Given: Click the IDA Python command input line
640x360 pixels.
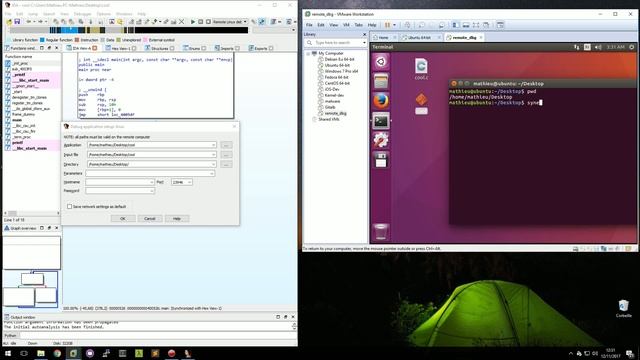Looking at the screenshot, I should pos(157,336).
